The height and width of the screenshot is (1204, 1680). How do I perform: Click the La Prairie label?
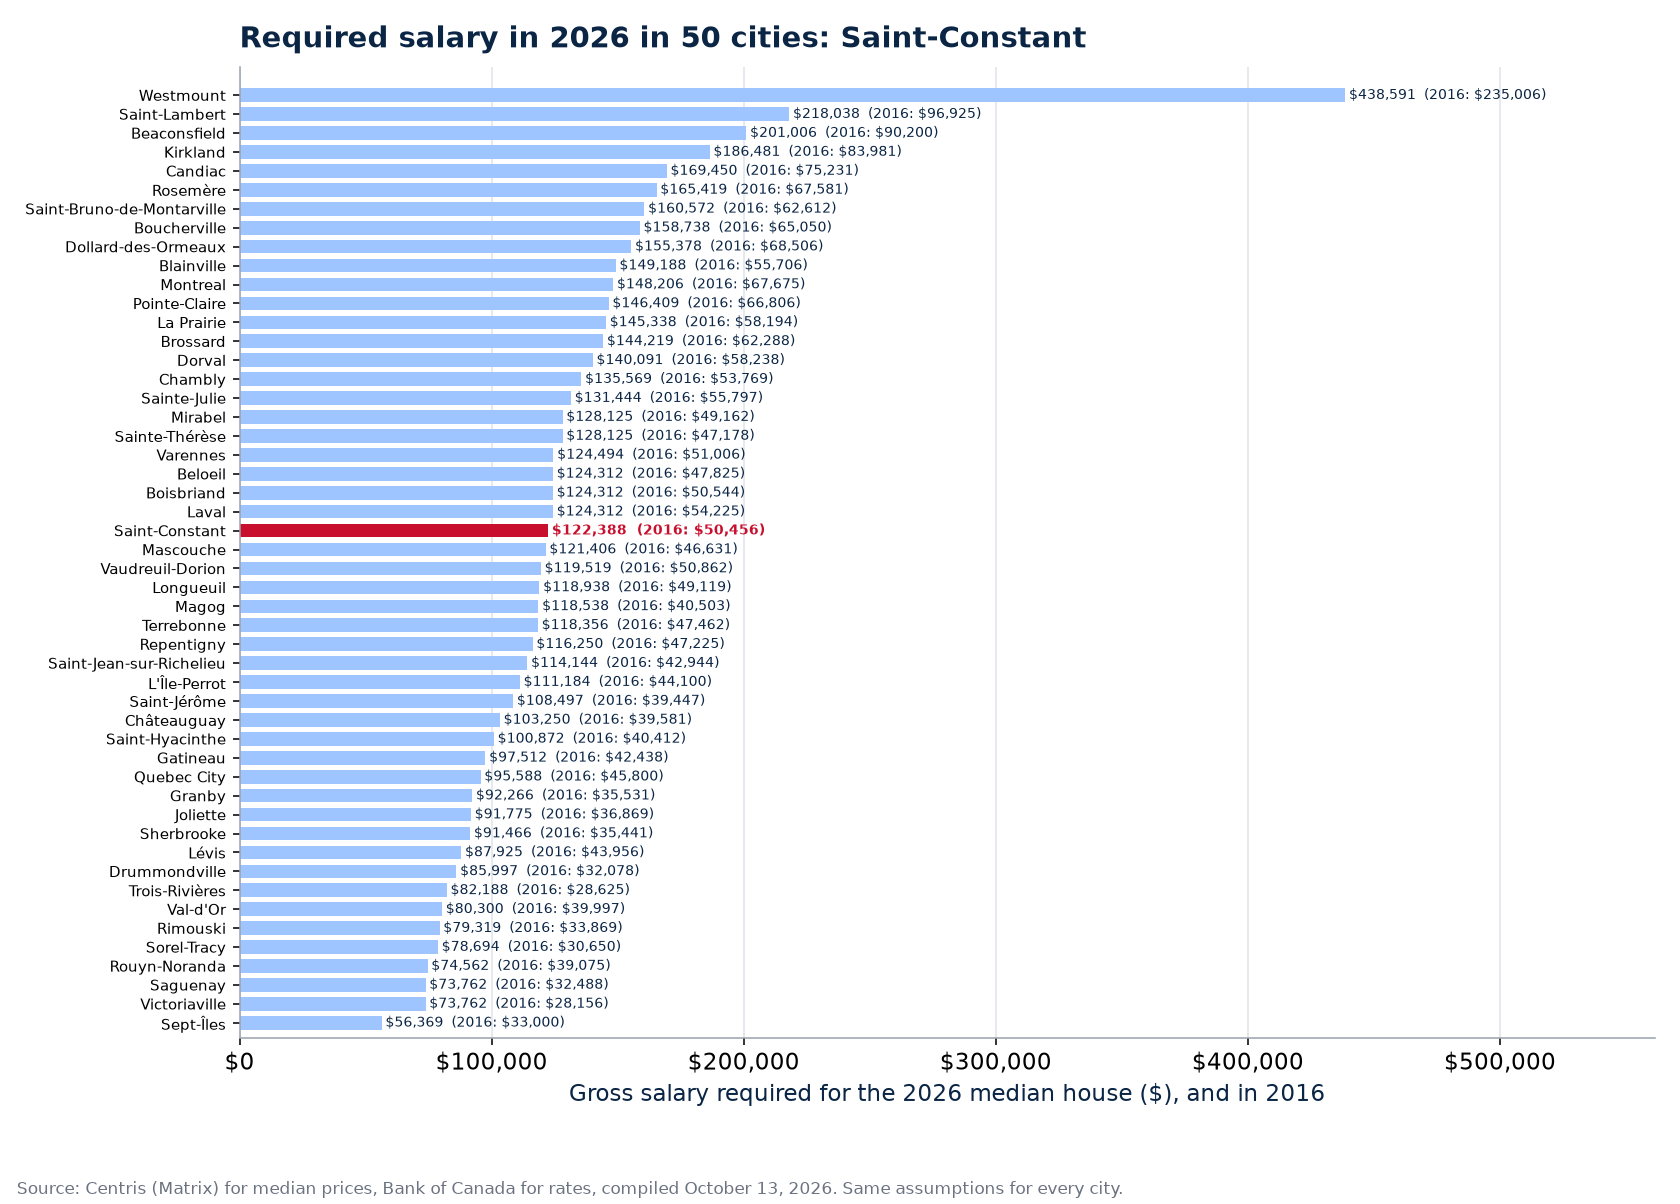[192, 323]
